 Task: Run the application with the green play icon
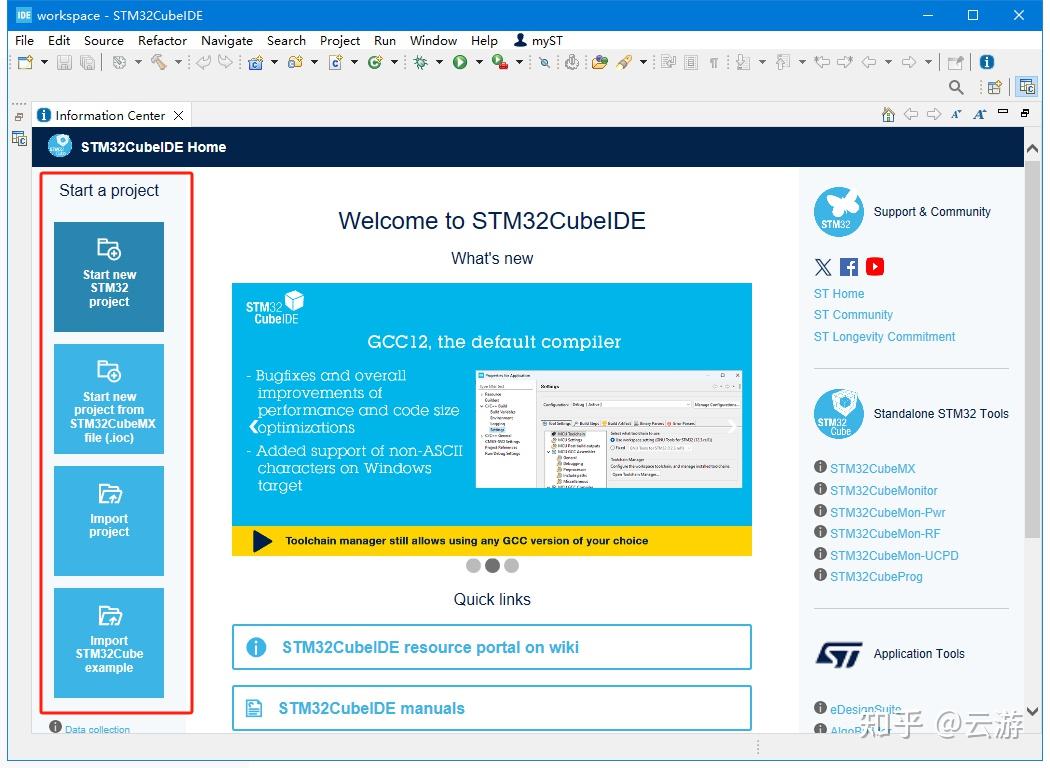coord(460,62)
